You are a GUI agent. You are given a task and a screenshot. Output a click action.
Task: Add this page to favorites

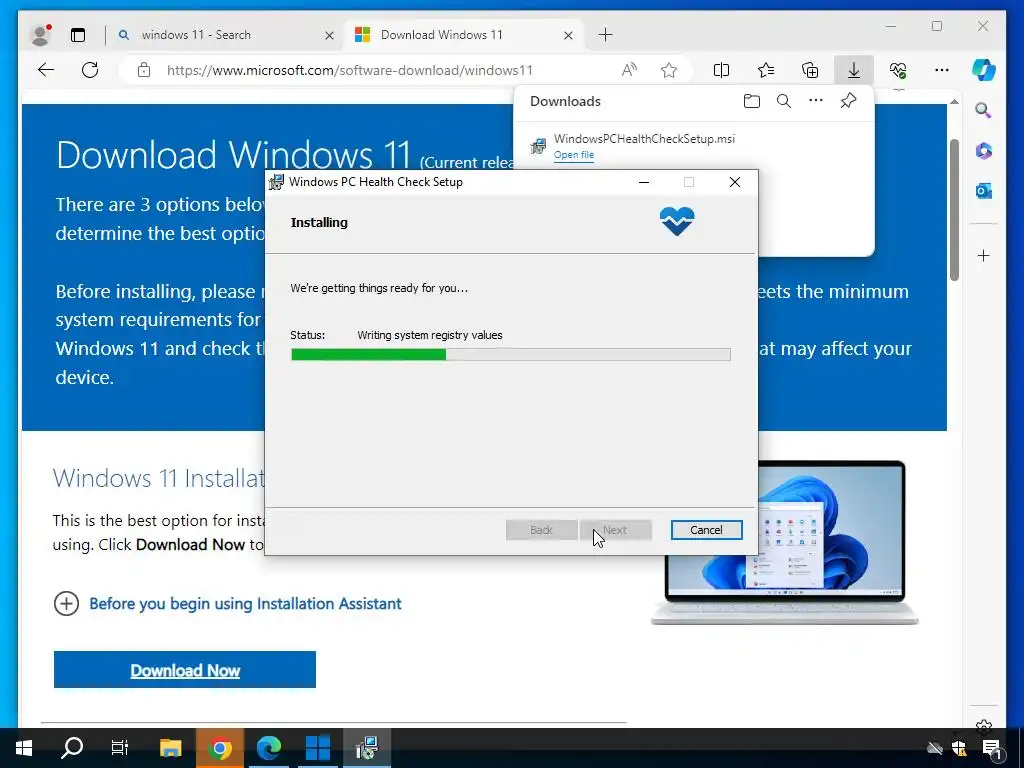[669, 70]
